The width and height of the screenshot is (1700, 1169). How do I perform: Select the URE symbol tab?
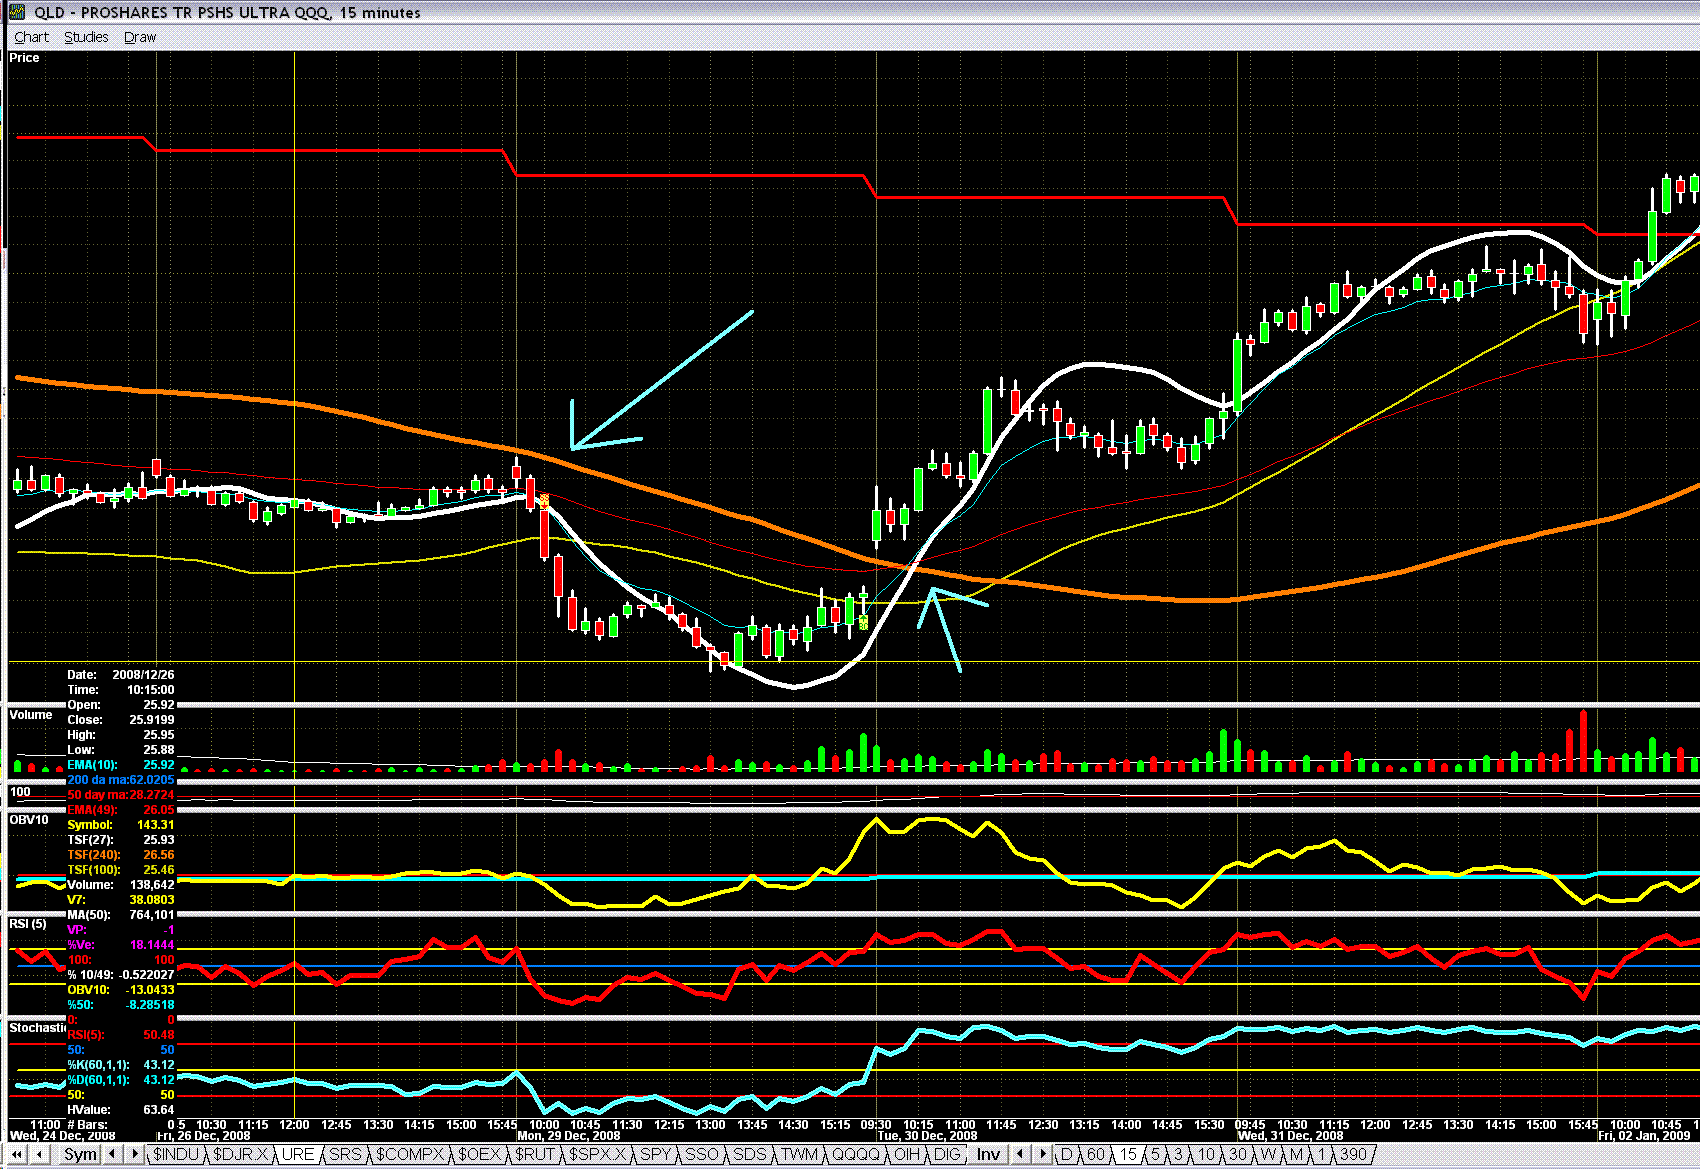pyautogui.click(x=298, y=1154)
